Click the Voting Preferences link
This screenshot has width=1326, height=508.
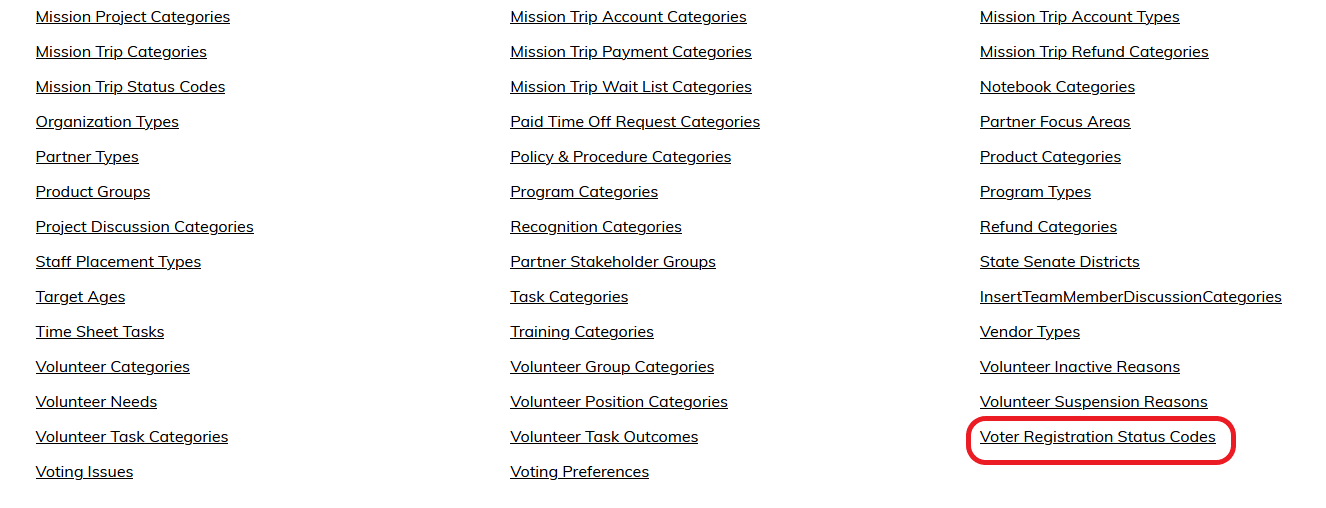tap(579, 472)
